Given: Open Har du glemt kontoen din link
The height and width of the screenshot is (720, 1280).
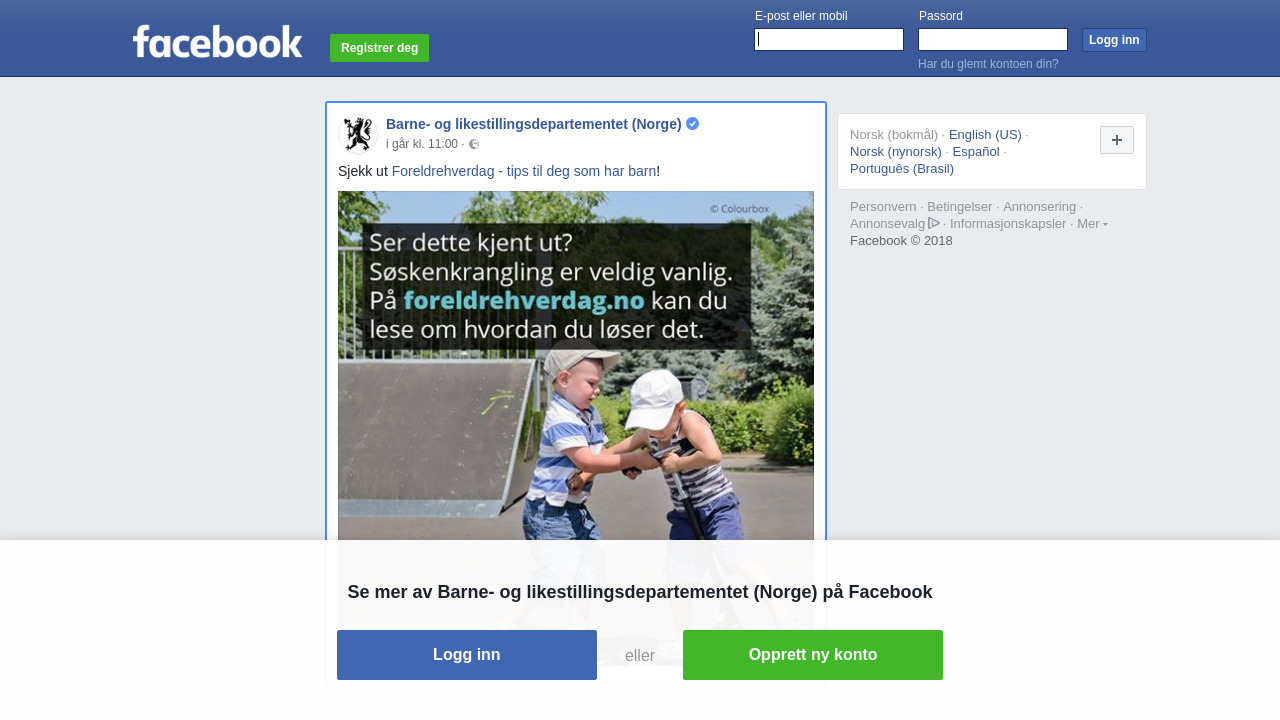Looking at the screenshot, I should 988,64.
